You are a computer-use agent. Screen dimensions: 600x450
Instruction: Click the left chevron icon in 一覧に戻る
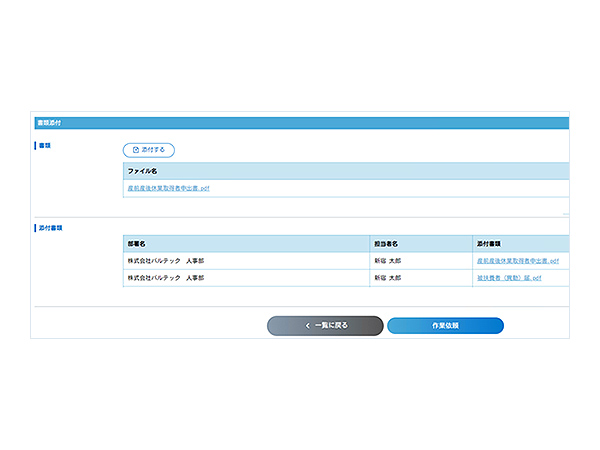pyautogui.click(x=308, y=326)
